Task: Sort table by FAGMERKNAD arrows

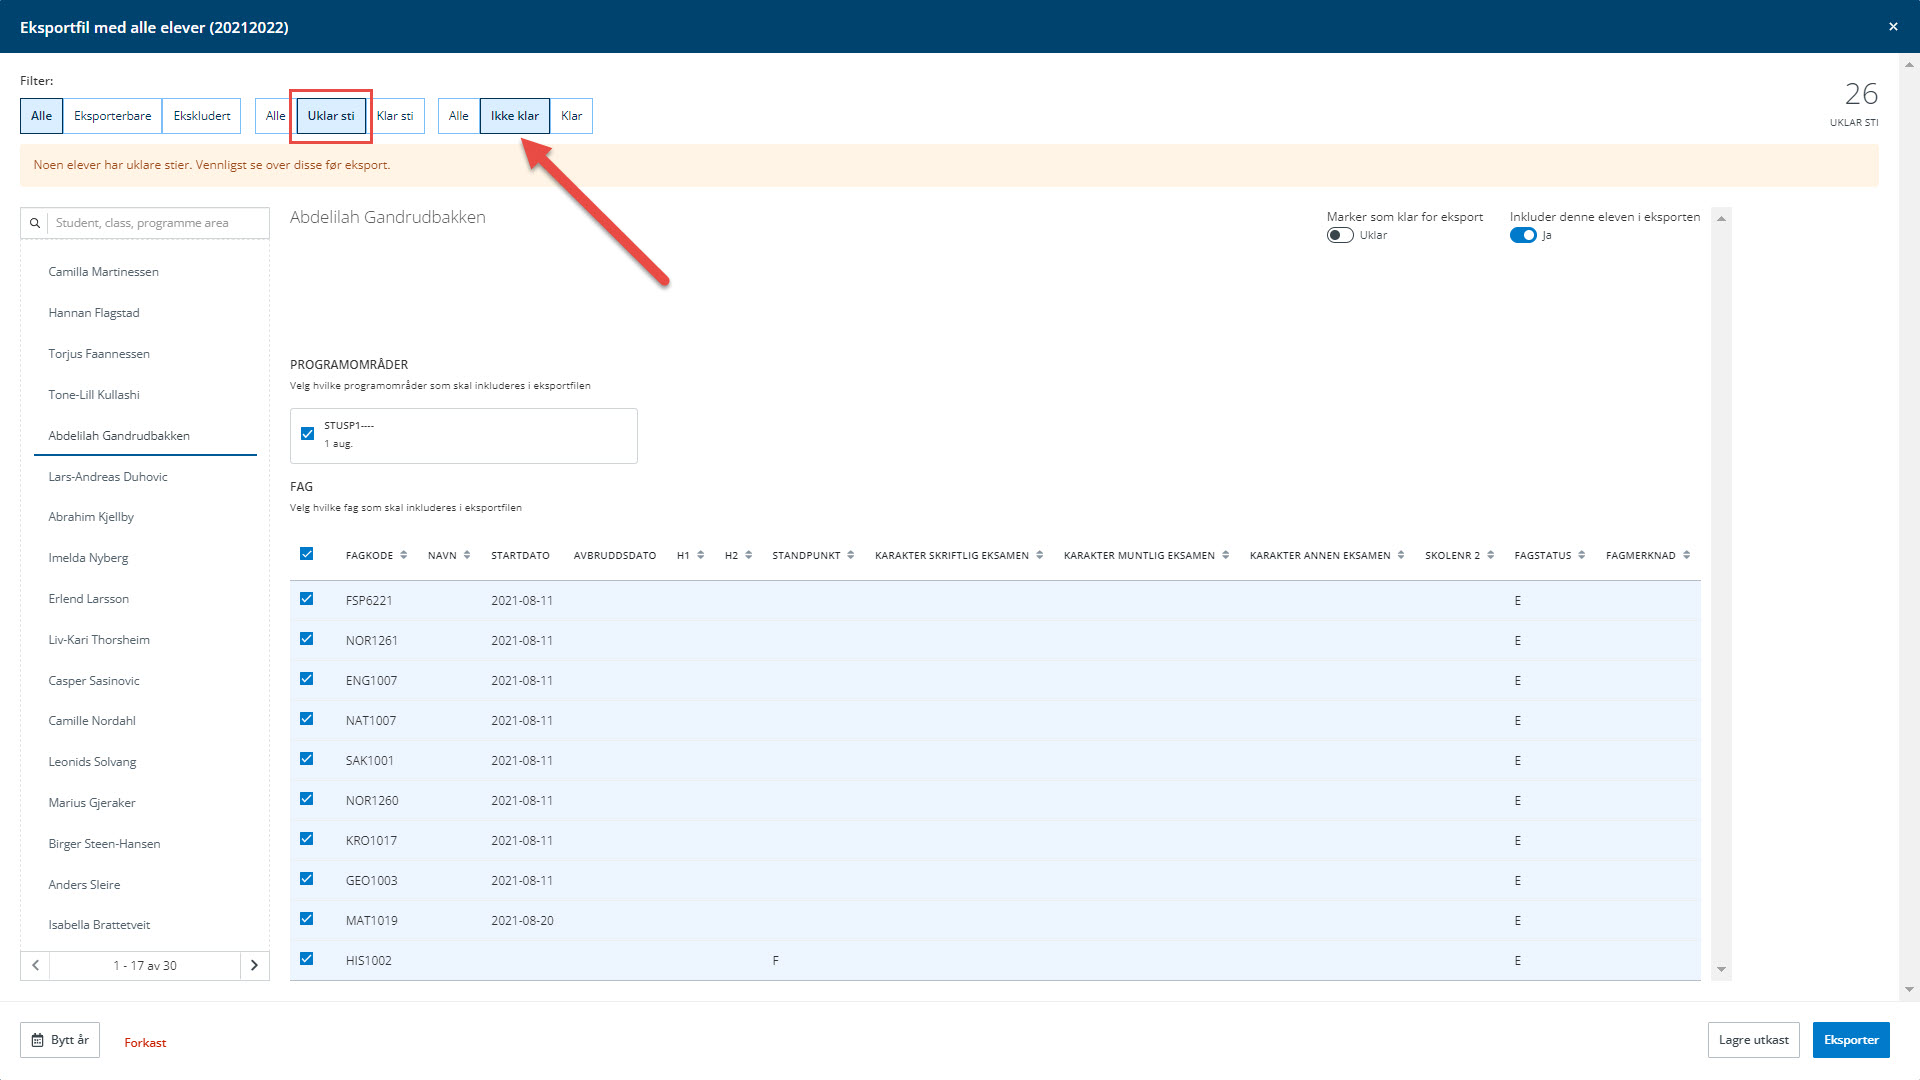Action: 1687,555
